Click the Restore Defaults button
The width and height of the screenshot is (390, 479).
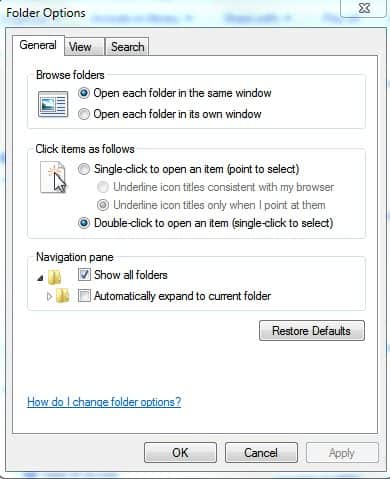pos(312,331)
